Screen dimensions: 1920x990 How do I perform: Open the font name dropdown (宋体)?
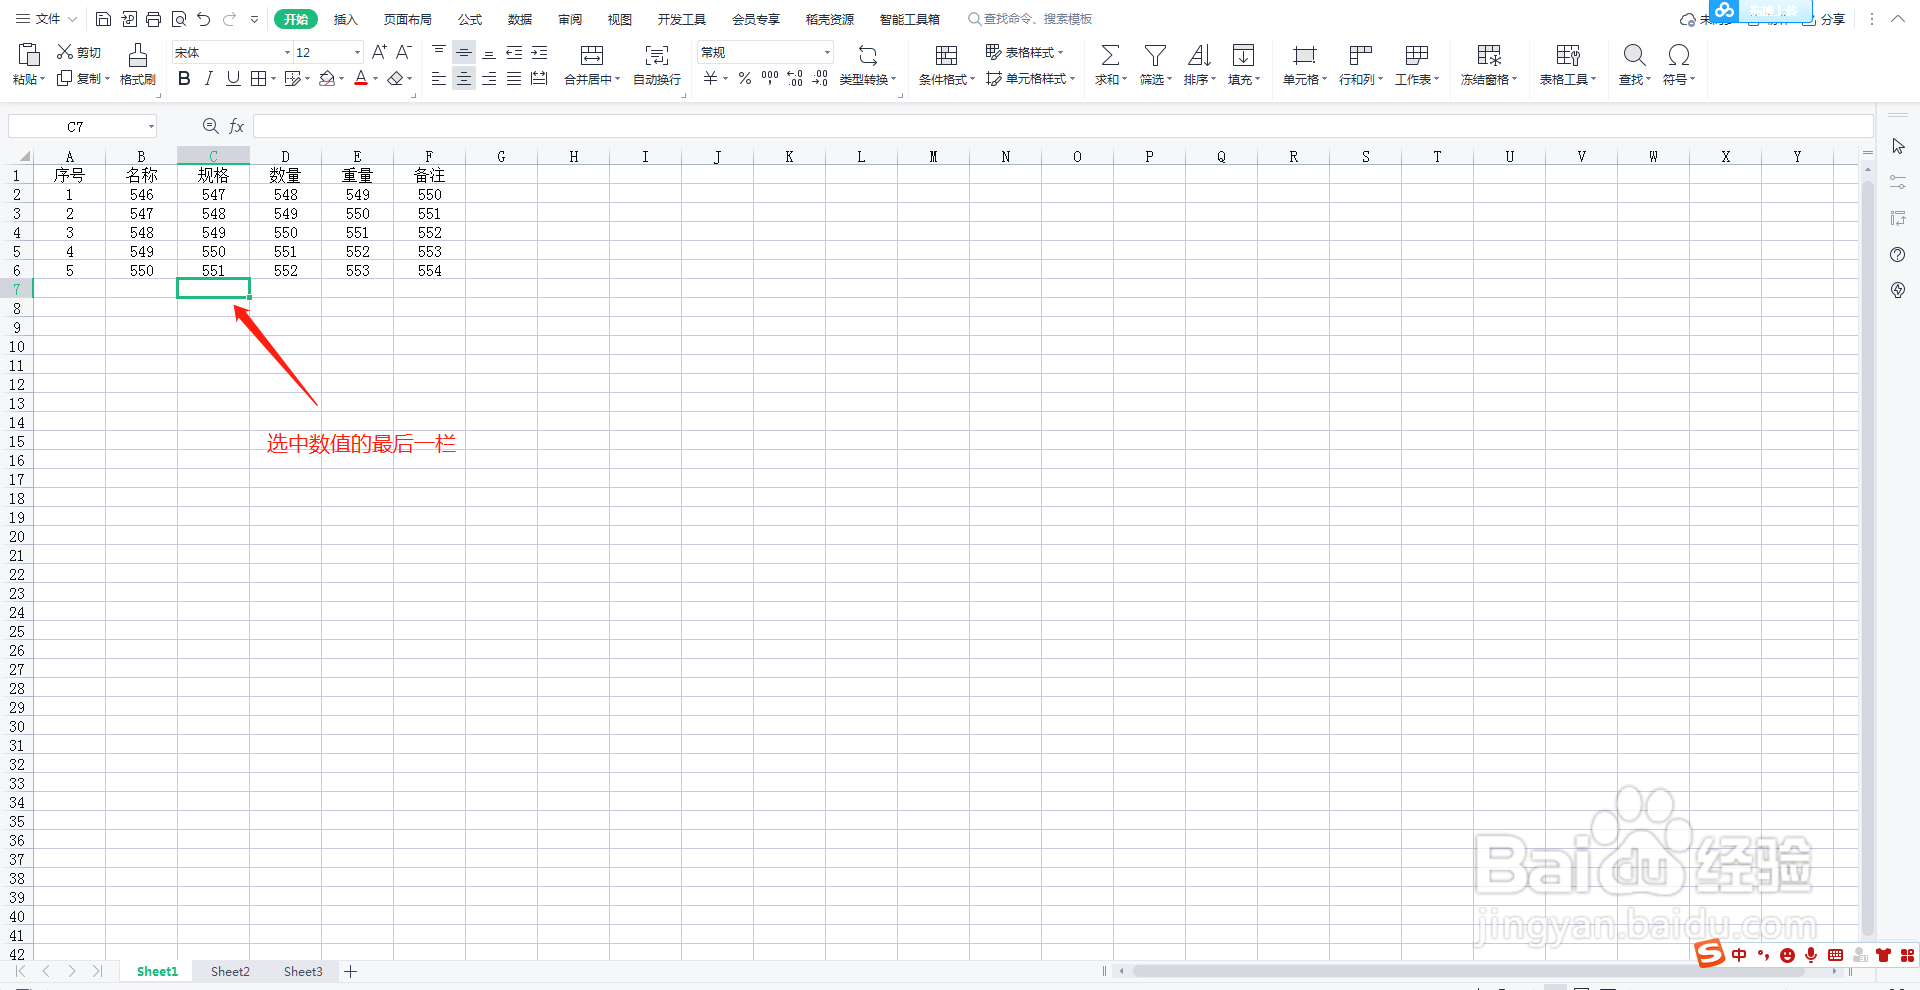[287, 52]
